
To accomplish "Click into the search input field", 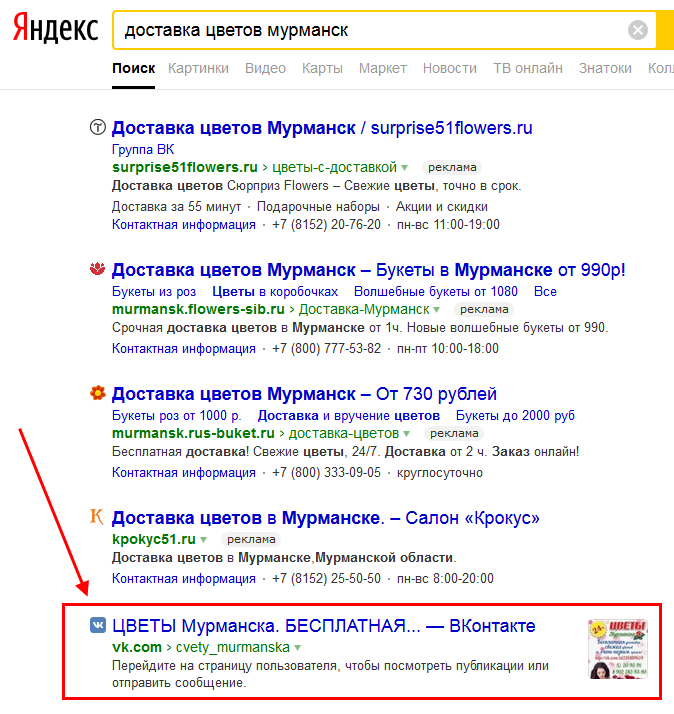I will (371, 31).
